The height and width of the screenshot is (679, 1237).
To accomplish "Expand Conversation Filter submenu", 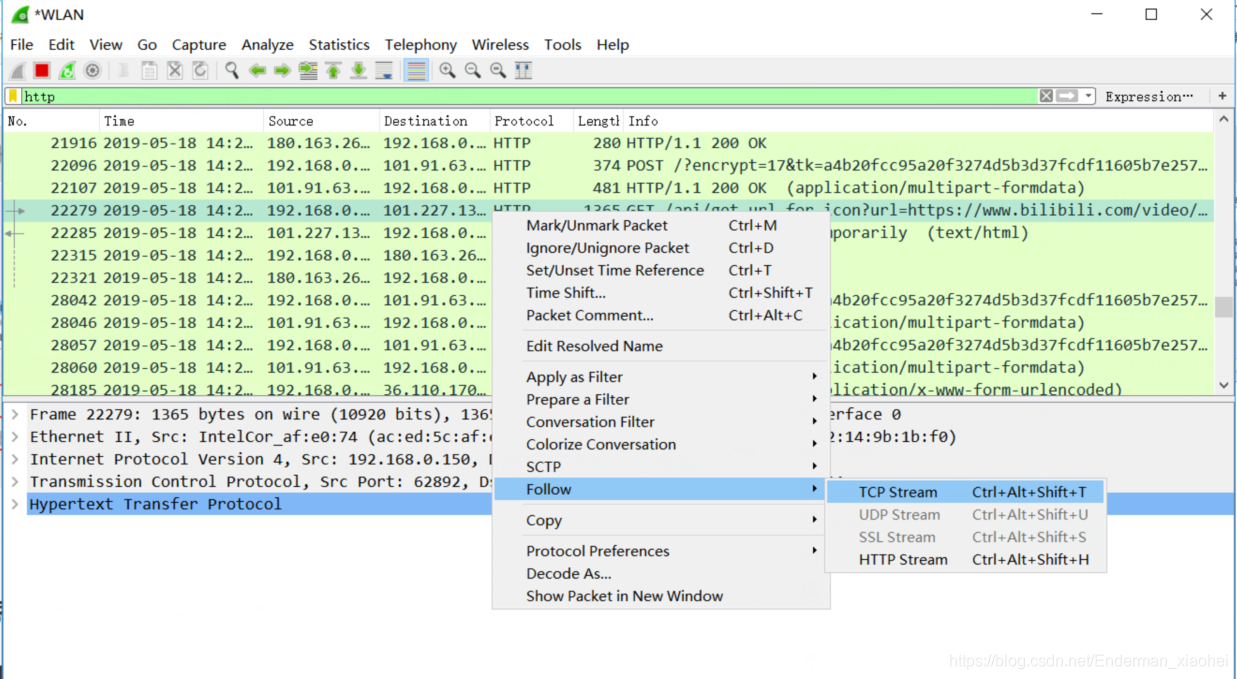I will pos(661,422).
